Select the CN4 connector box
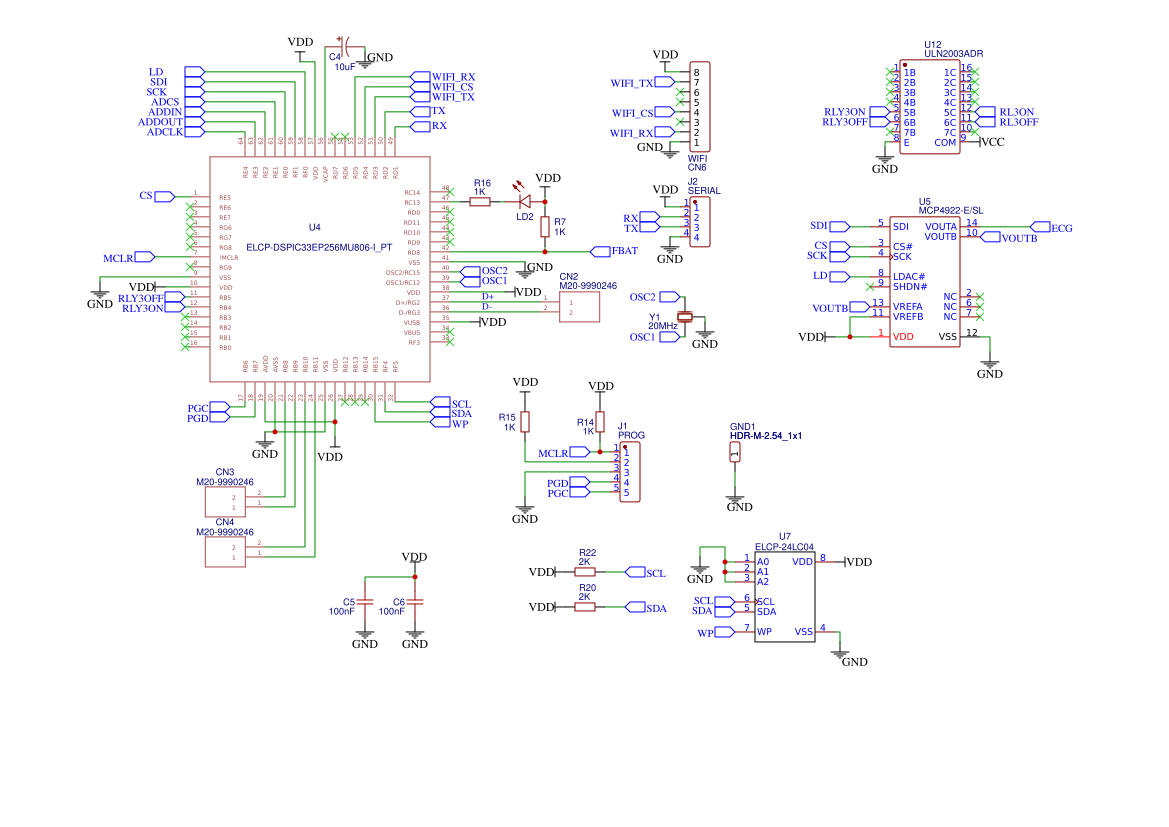The image size is (1169, 827). [225, 552]
